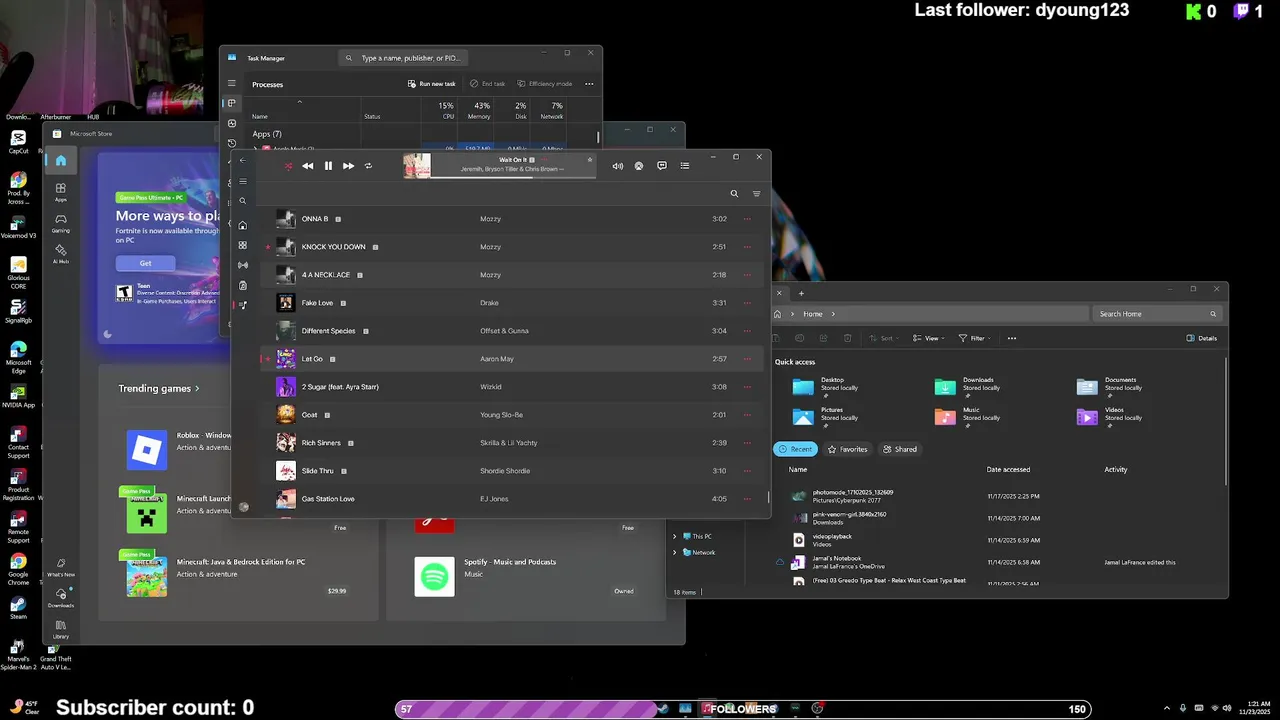Toggle repeat mode in music player
This screenshot has height=720, width=1280.
tap(368, 166)
